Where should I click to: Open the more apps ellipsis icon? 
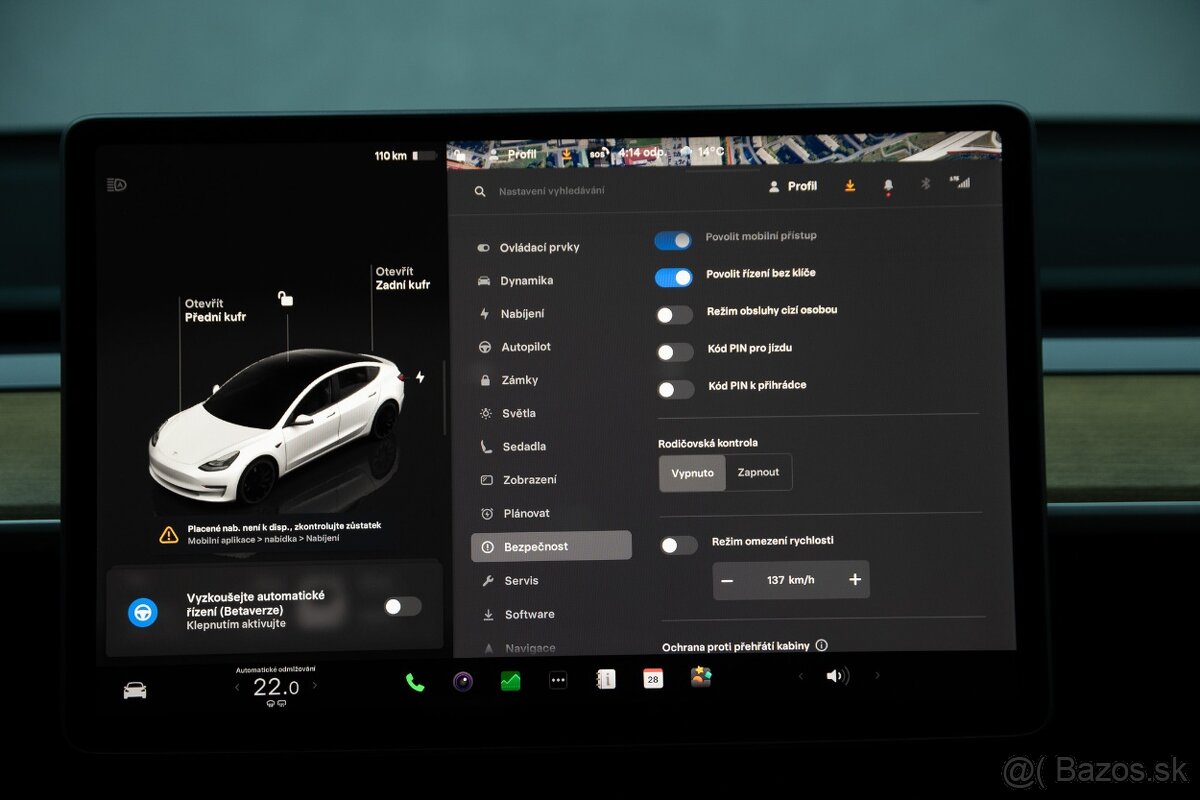click(x=558, y=680)
